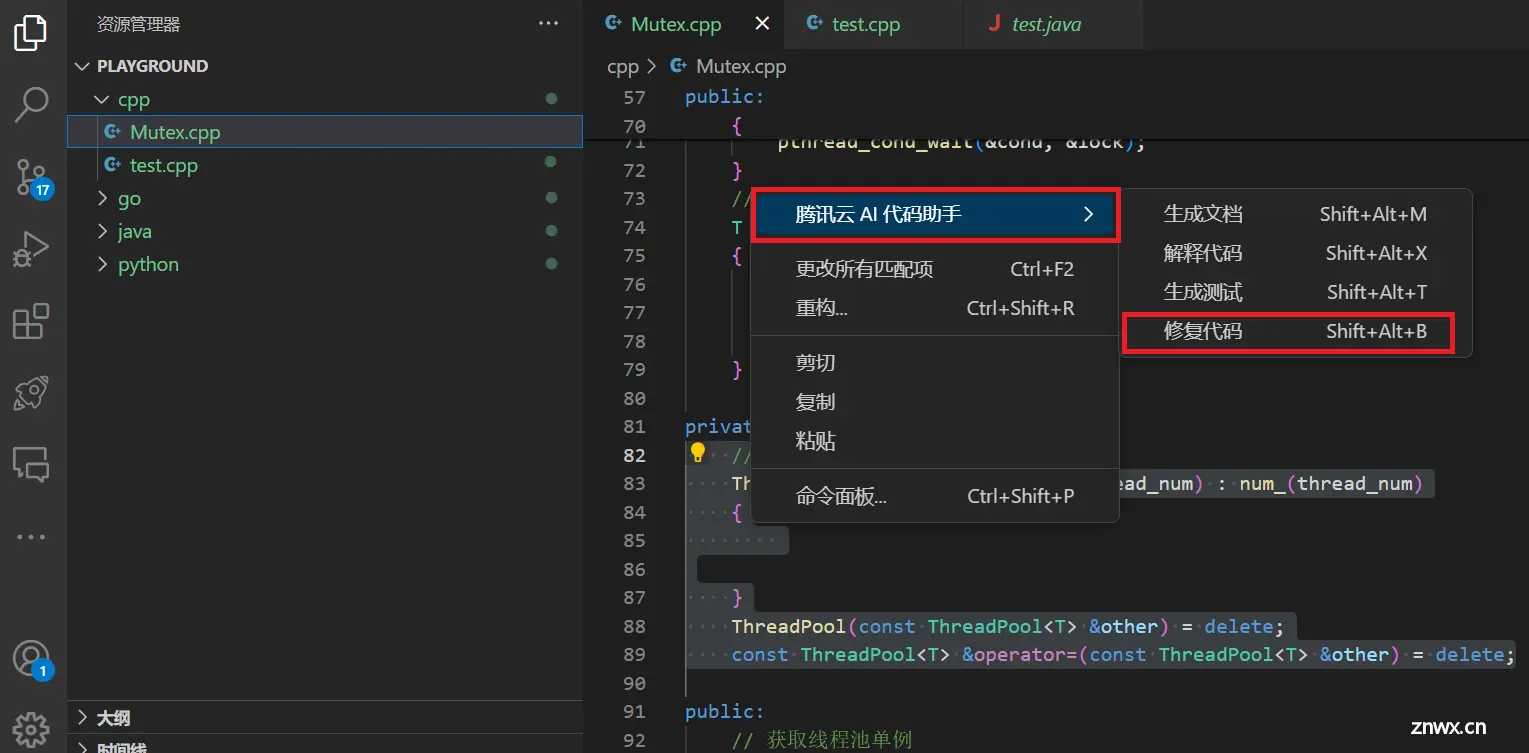Open the Explorer files icon

click(31, 33)
